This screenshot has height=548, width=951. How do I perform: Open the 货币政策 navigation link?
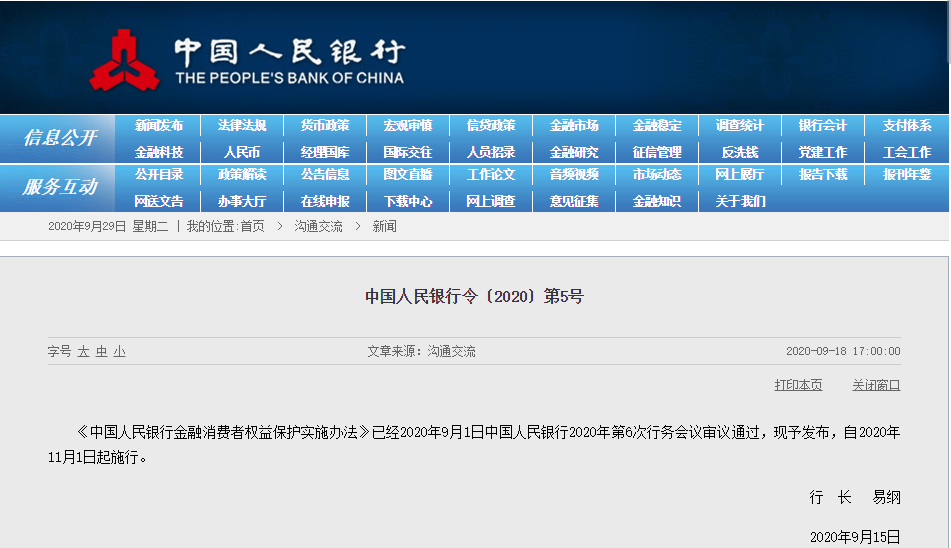[x=325, y=126]
